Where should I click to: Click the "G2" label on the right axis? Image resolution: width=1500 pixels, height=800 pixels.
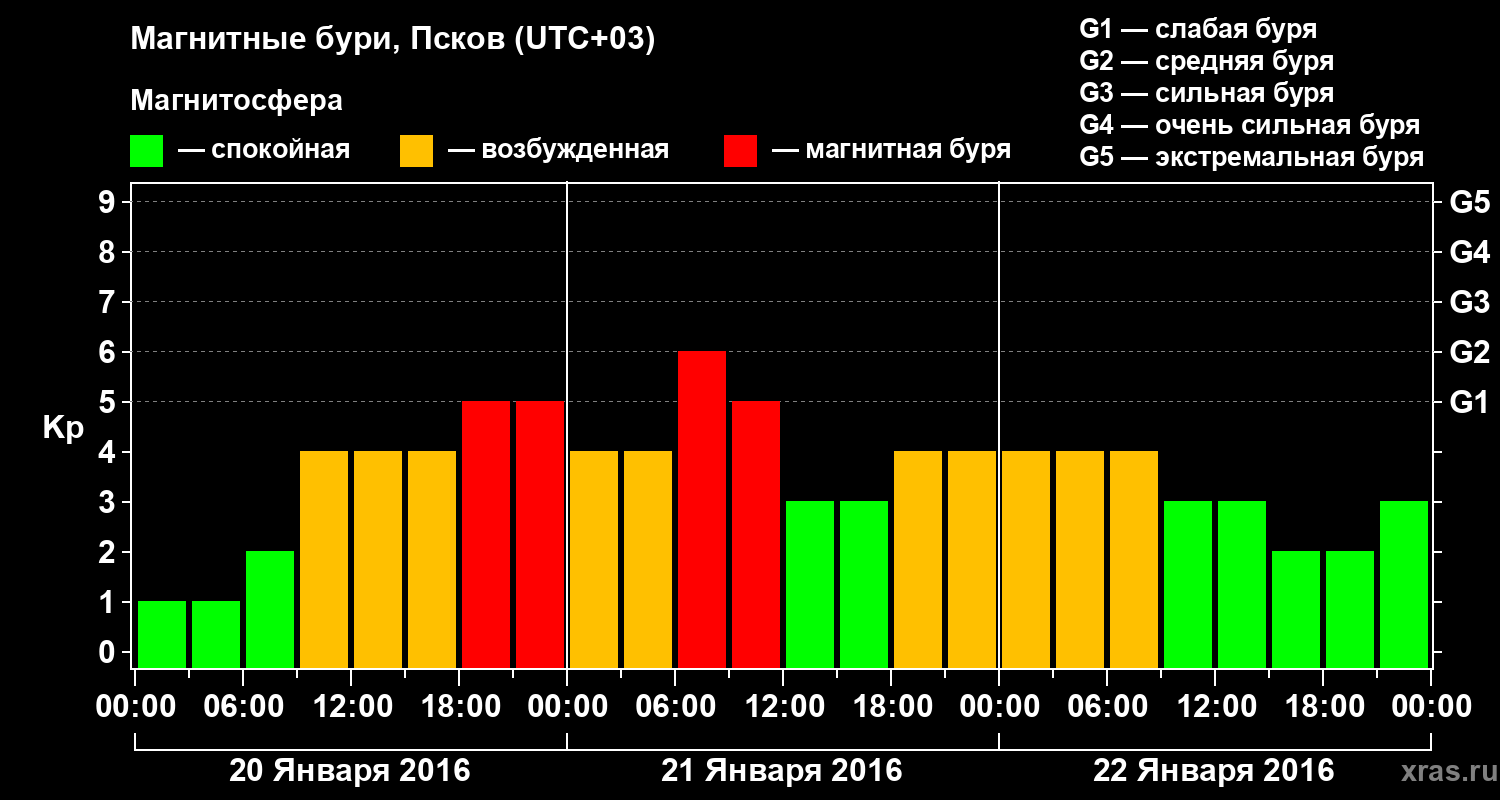pos(1469,352)
